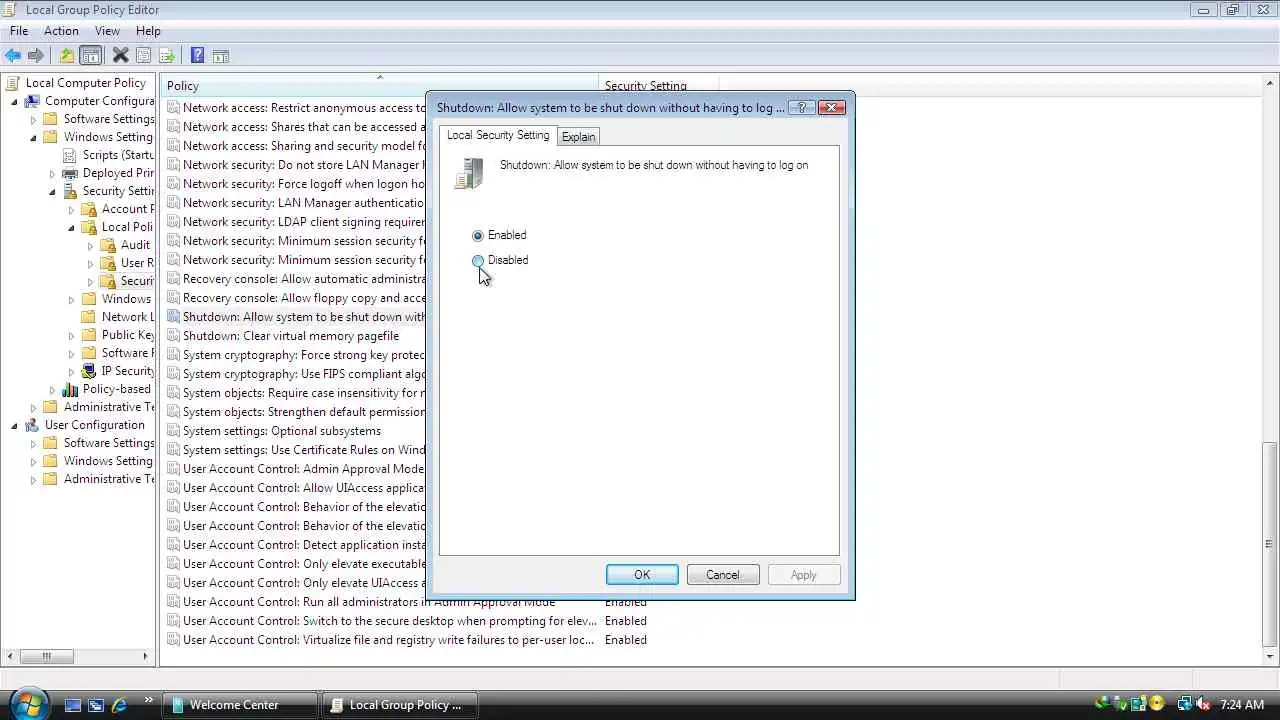The width and height of the screenshot is (1280, 720).
Task: Click the policy list vertical scrollbar thumb
Action: click(1270, 545)
